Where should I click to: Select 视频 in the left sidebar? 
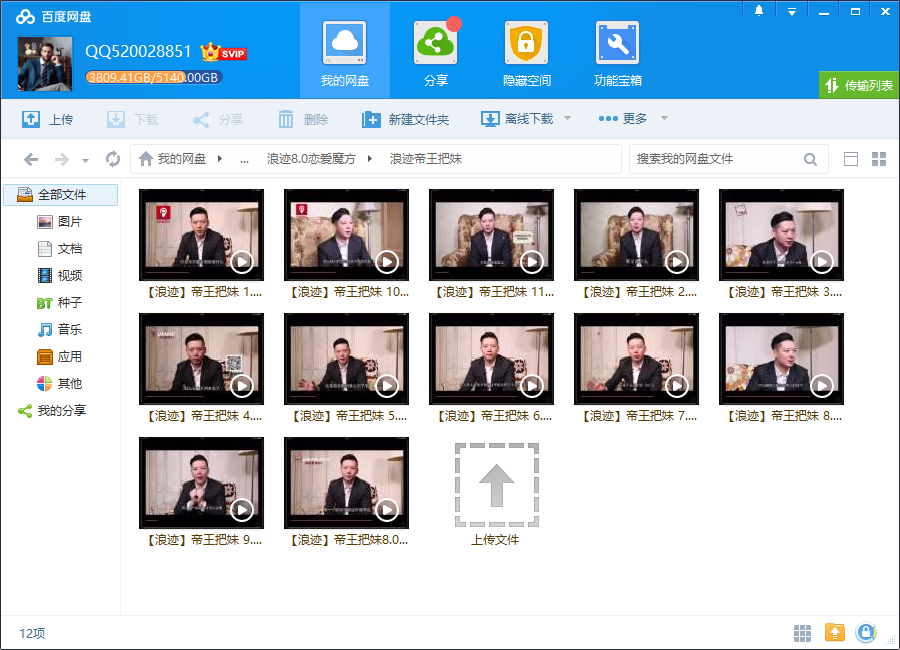click(x=69, y=275)
